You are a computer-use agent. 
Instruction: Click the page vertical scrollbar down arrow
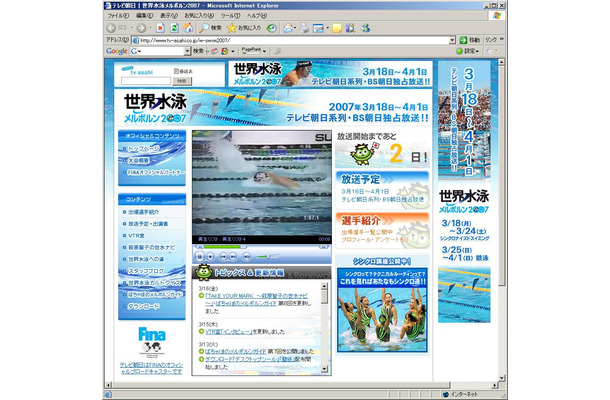coord(501,378)
